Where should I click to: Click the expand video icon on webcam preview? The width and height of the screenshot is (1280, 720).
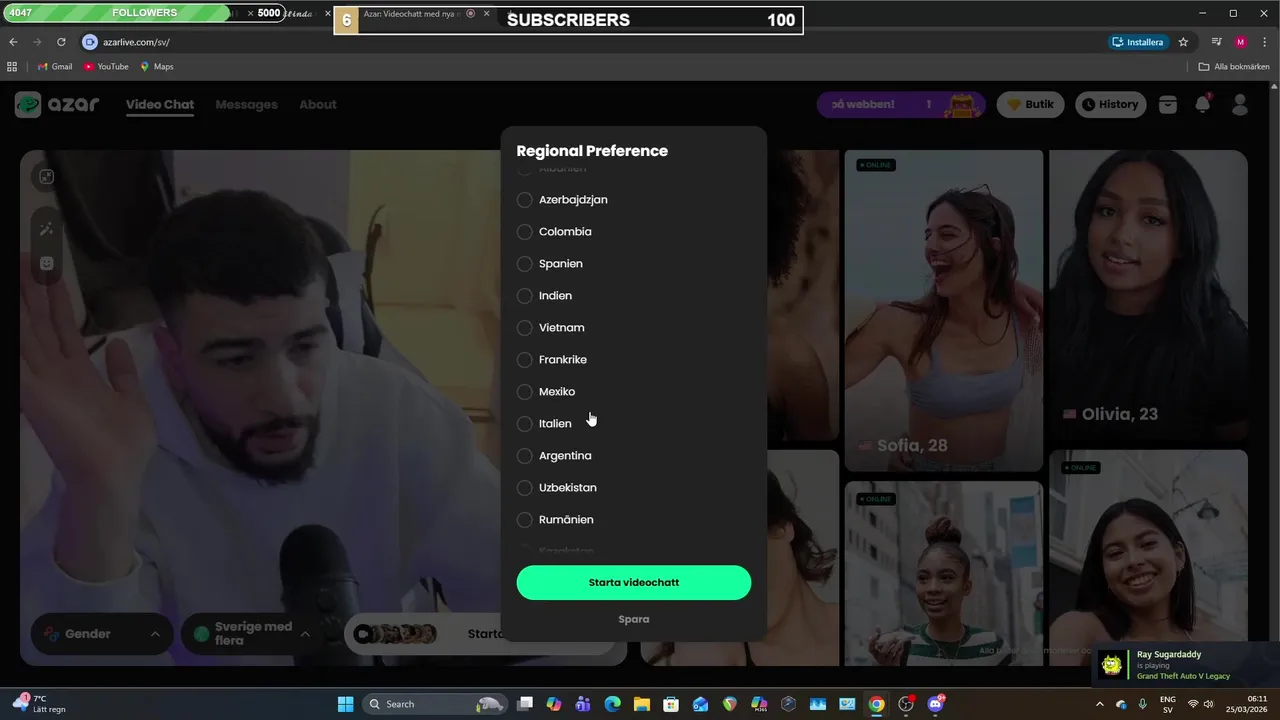47,177
